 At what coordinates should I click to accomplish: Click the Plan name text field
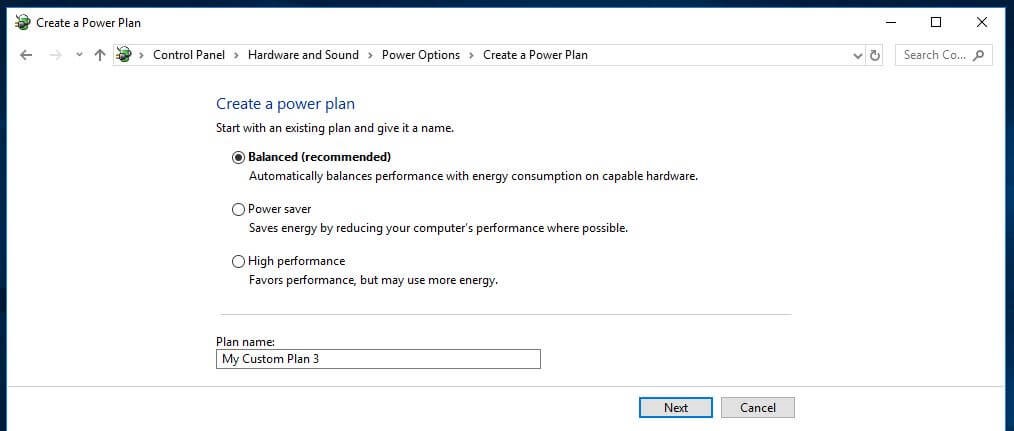coord(378,359)
